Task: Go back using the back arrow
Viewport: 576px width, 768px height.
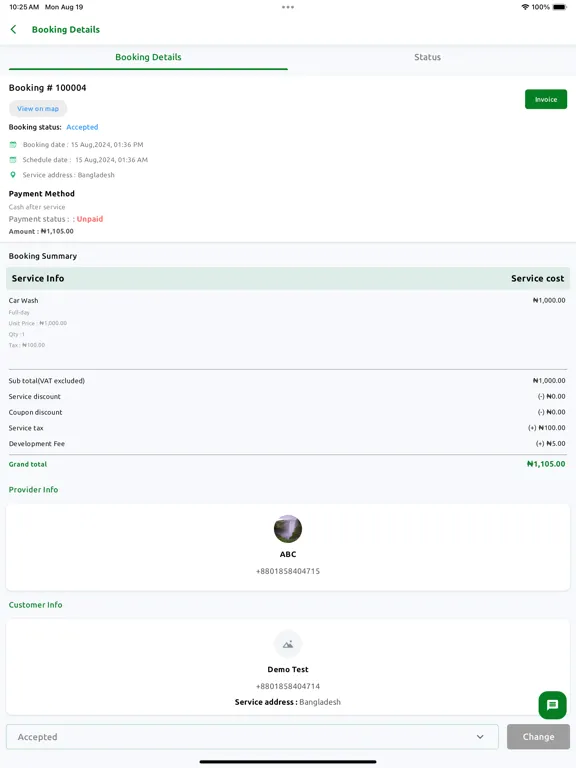Action: [x=13, y=29]
